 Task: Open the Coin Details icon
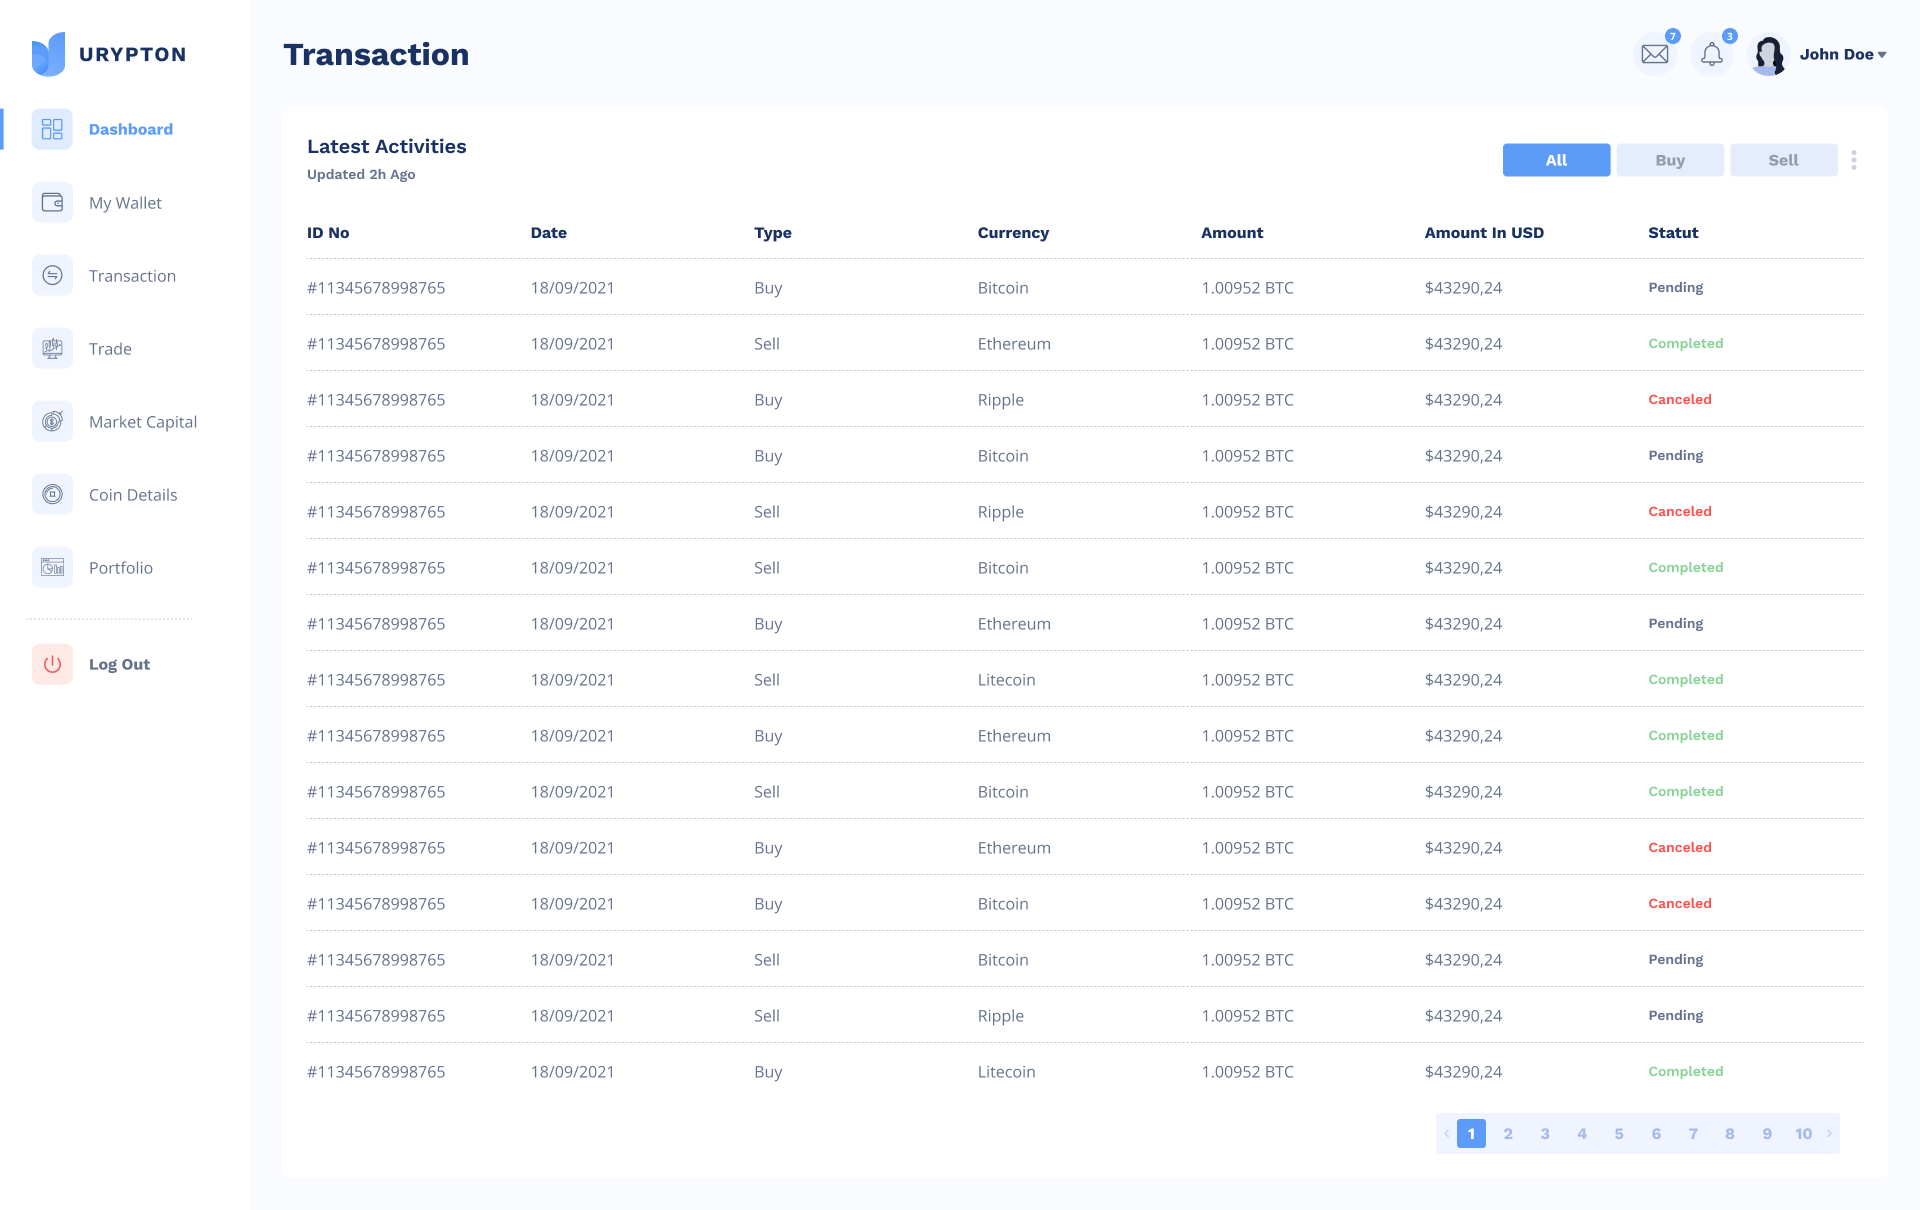click(52, 495)
